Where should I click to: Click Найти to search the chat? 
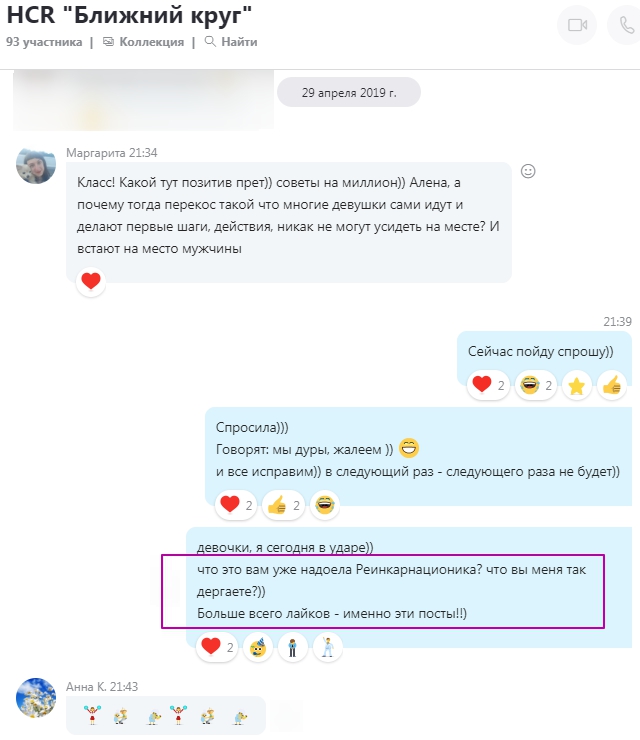231,42
